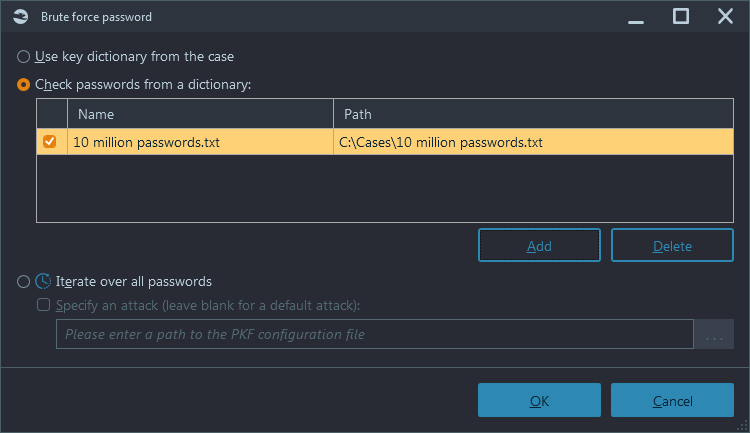Click the Cancel button
The width and height of the screenshot is (750, 433).
[672, 400]
